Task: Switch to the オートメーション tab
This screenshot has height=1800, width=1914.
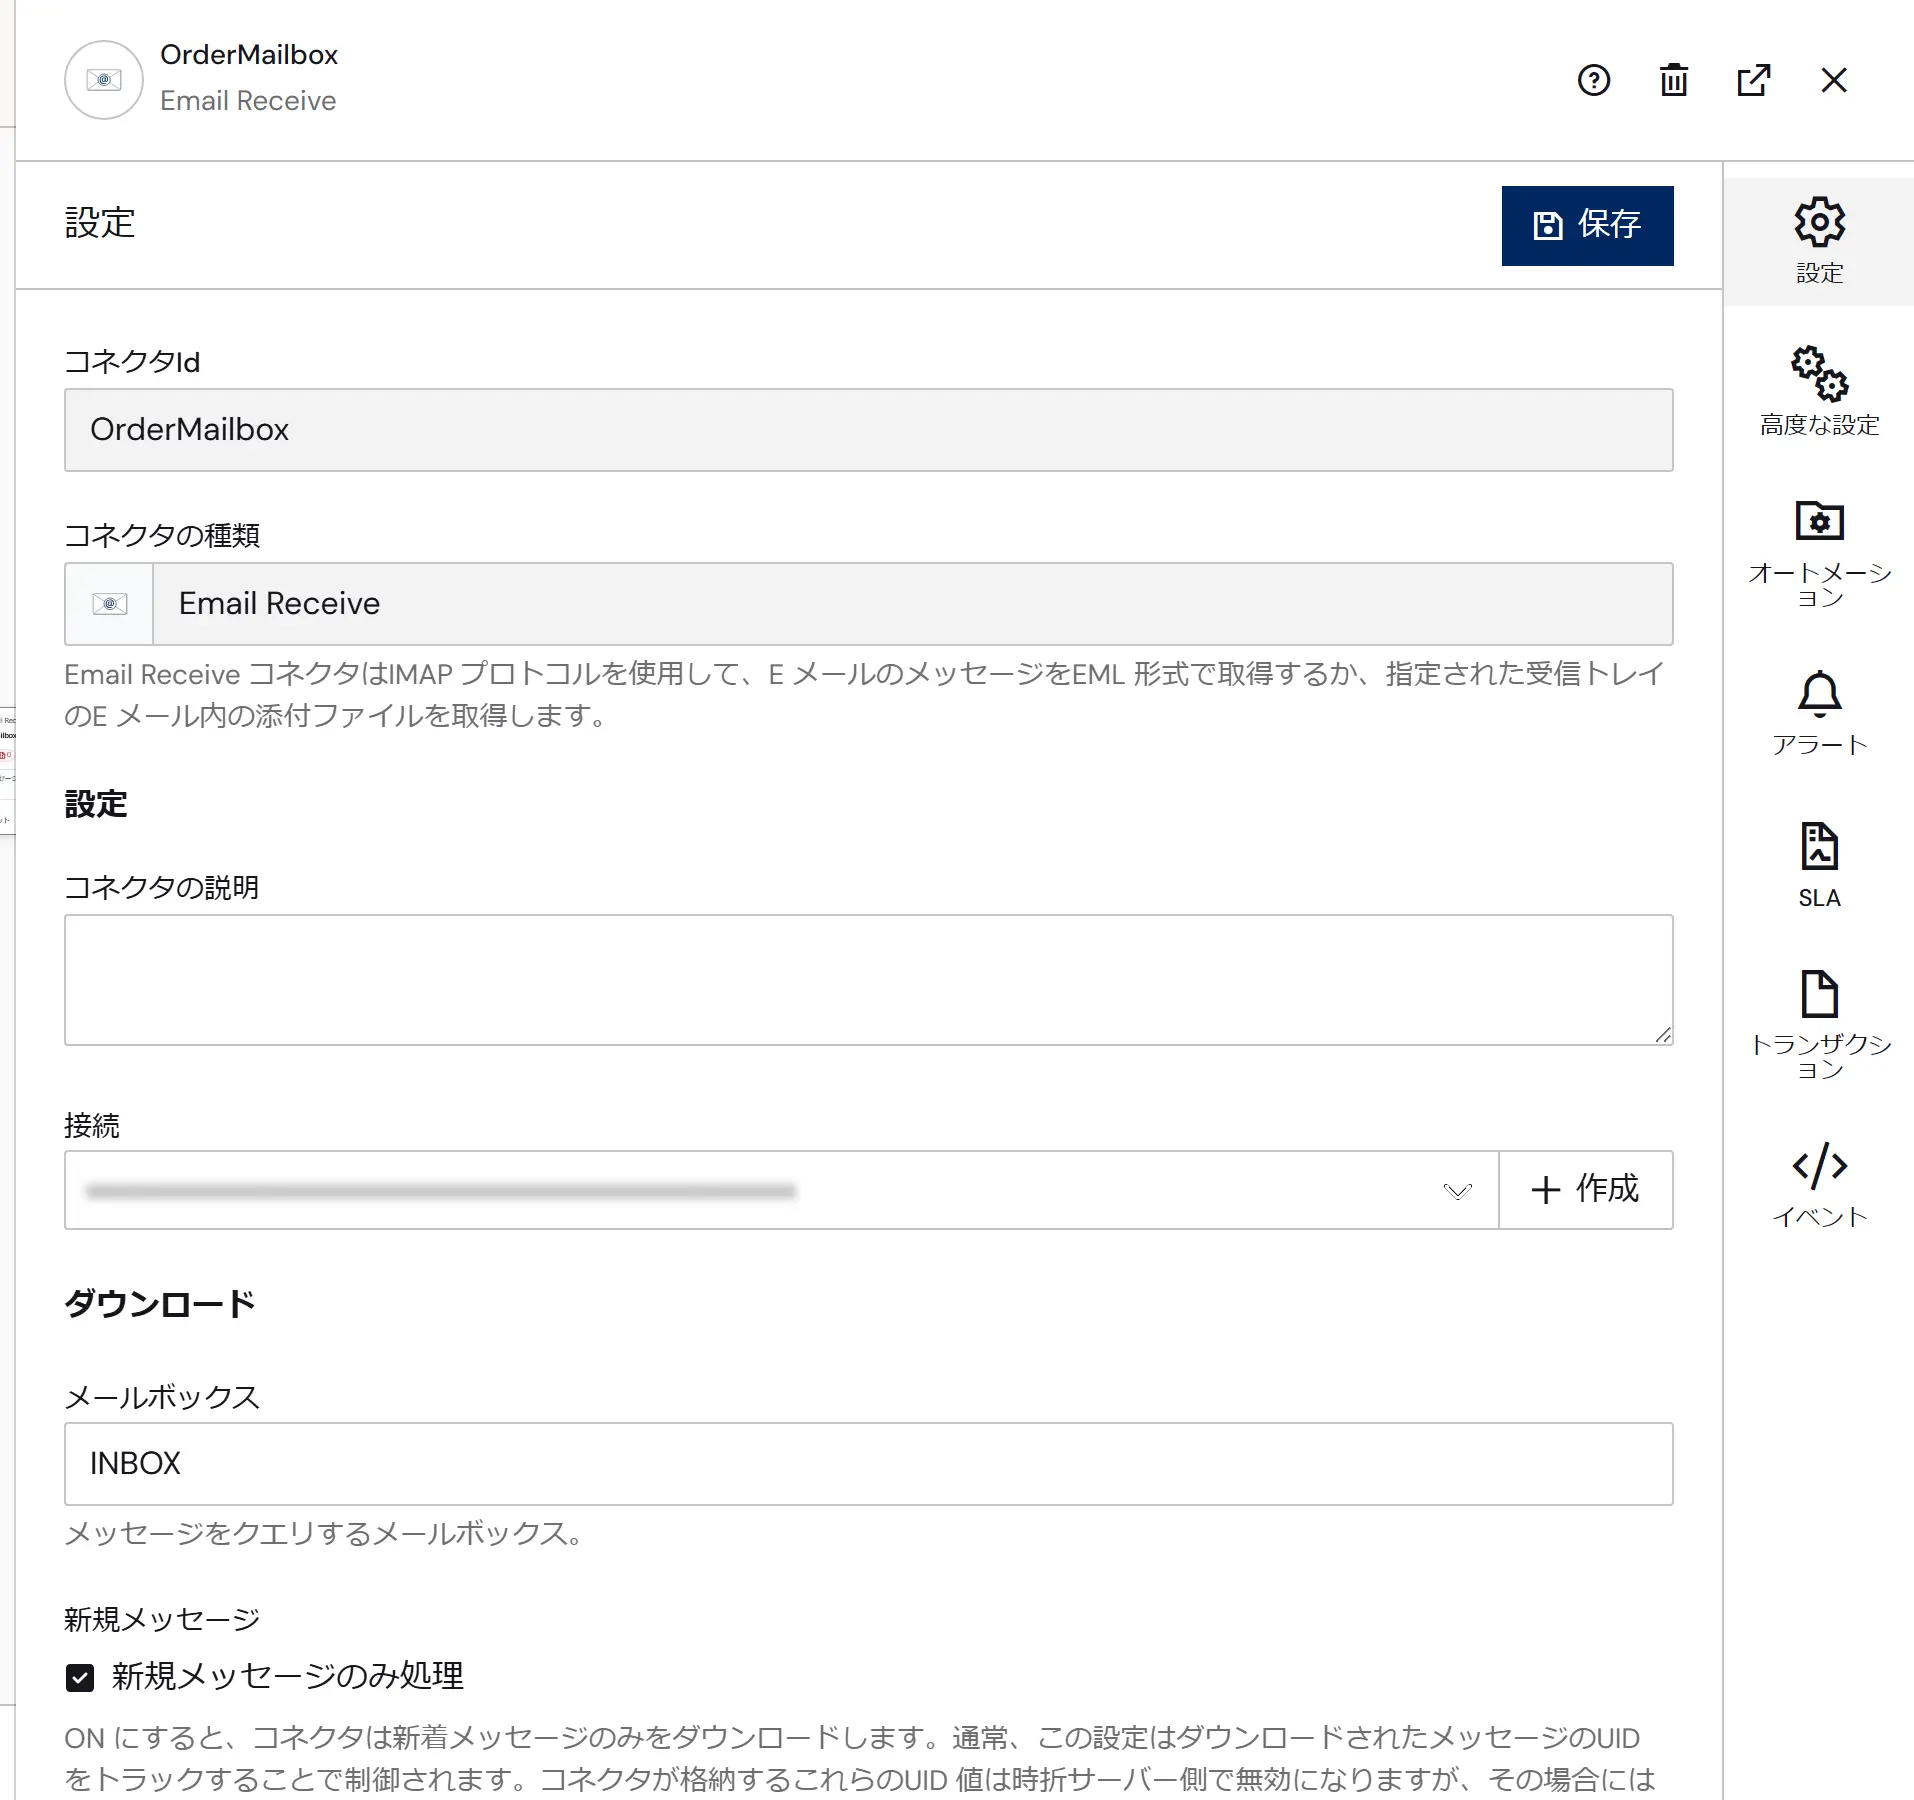Action: coord(1819,553)
